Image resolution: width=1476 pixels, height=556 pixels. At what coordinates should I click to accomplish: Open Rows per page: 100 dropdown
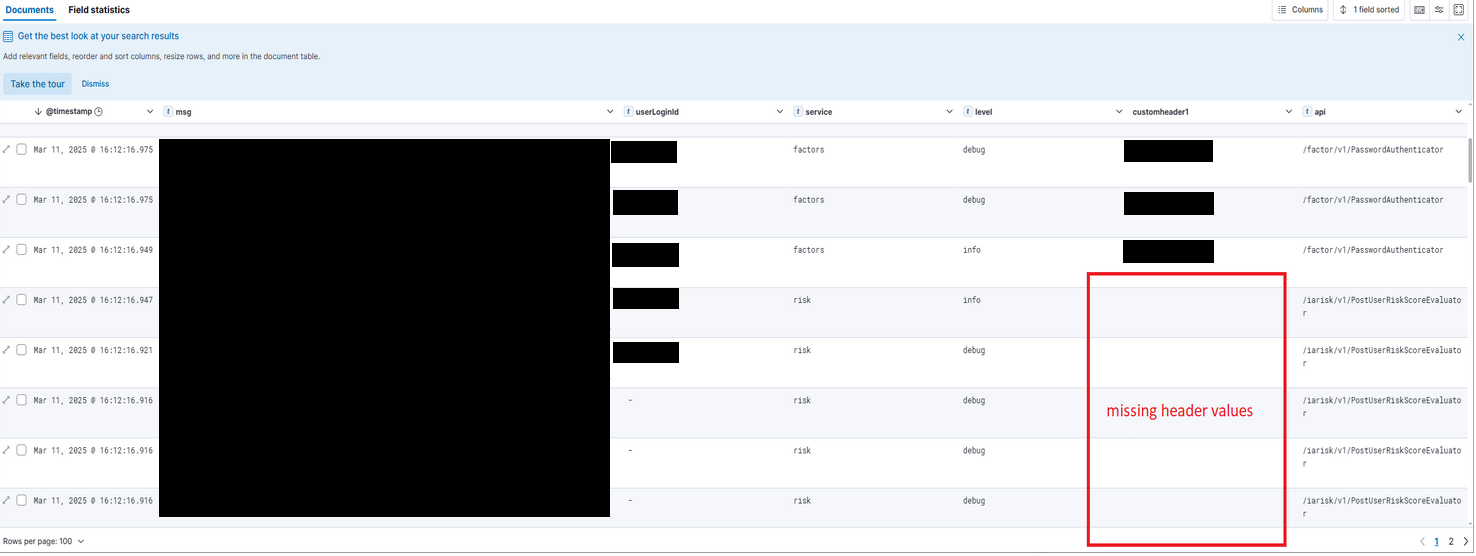(44, 541)
